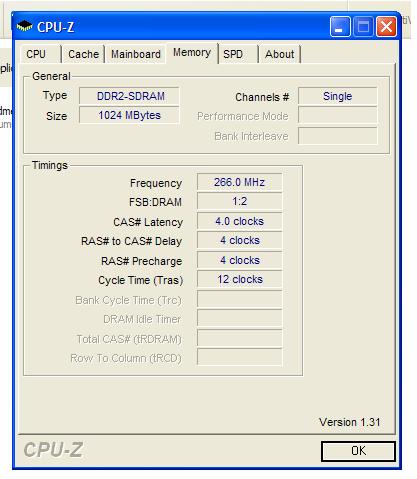Minimize the CPU-Z window
The image size is (417, 479).
coord(340,26)
